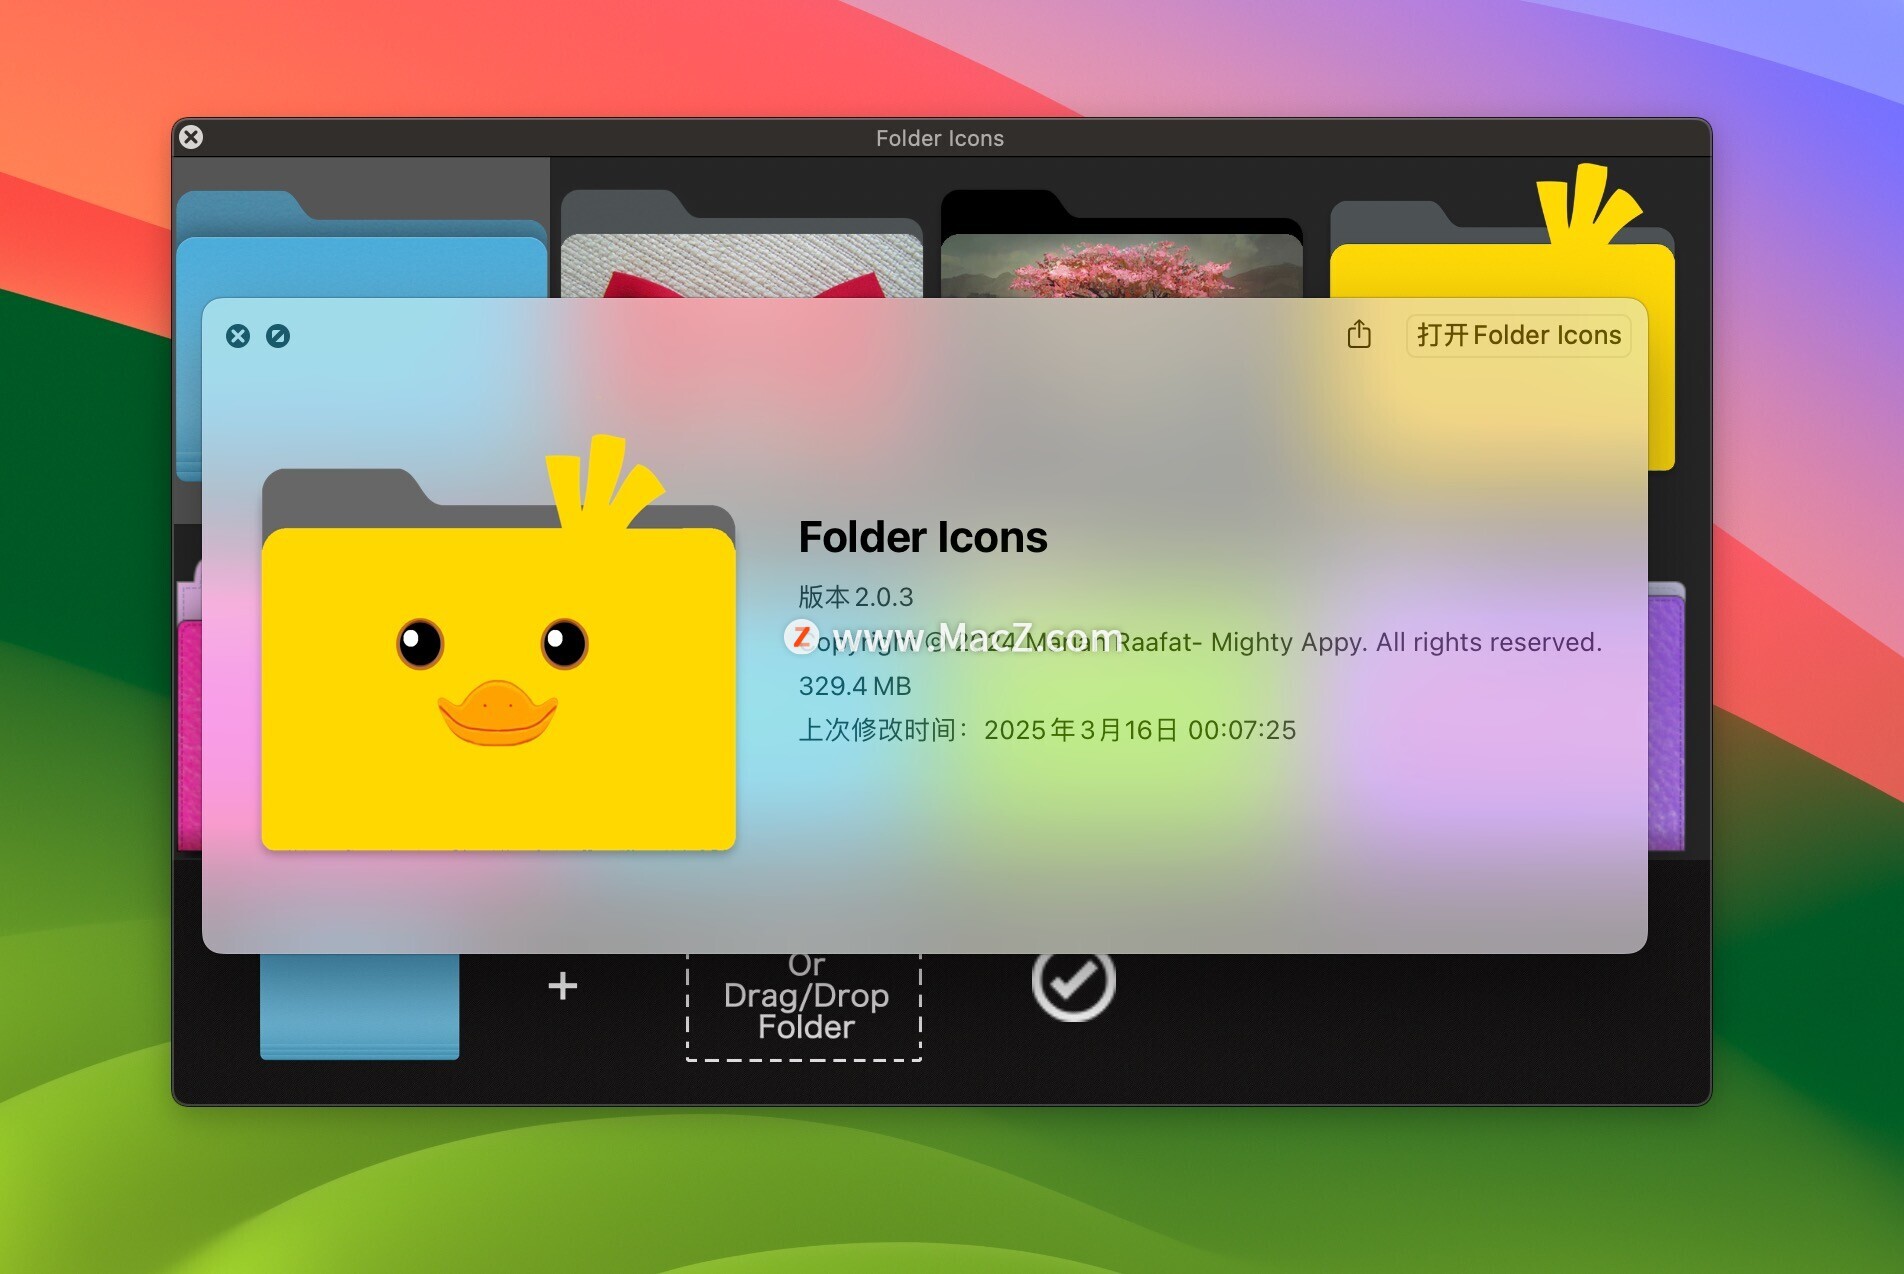Click the last modified date 2025年3月16日
Image resolution: width=1904 pixels, height=1274 pixels.
coord(1080,730)
